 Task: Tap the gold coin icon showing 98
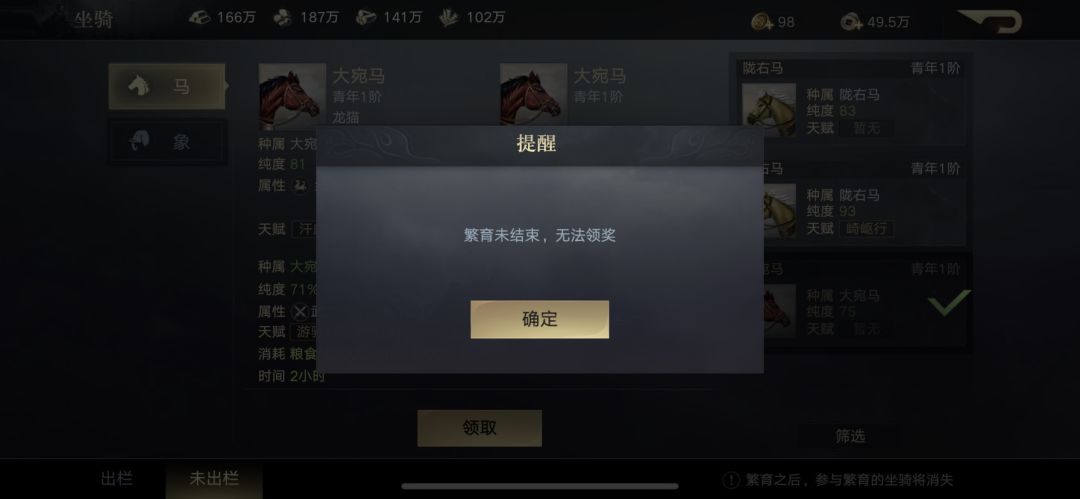pos(762,22)
